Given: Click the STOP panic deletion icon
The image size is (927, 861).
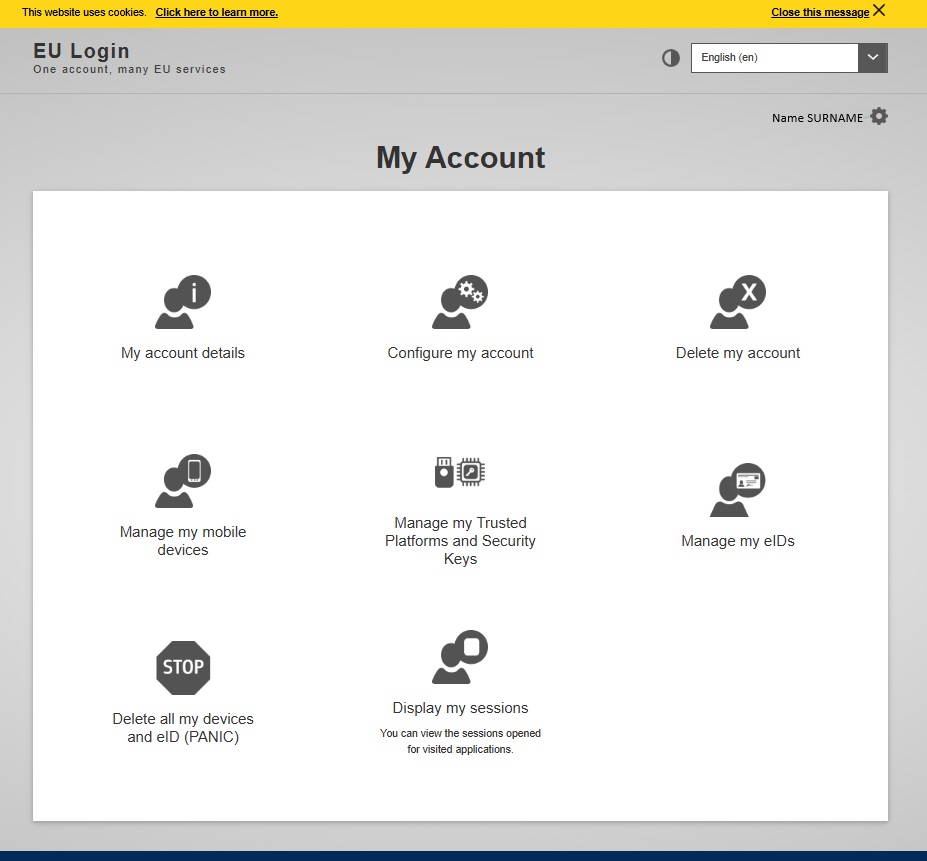Looking at the screenshot, I should coord(182,668).
